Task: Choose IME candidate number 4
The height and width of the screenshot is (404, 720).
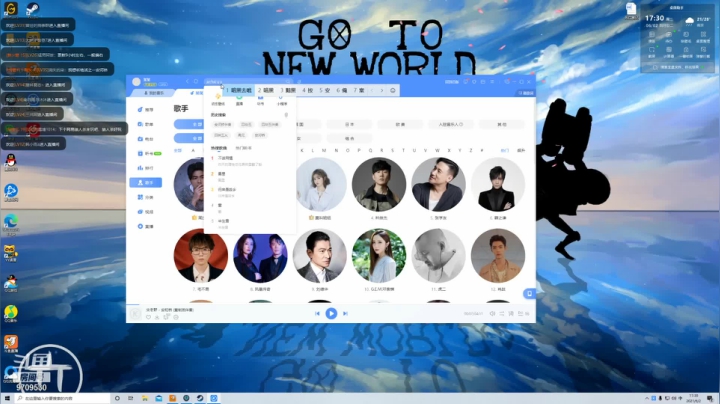Action: [x=308, y=90]
